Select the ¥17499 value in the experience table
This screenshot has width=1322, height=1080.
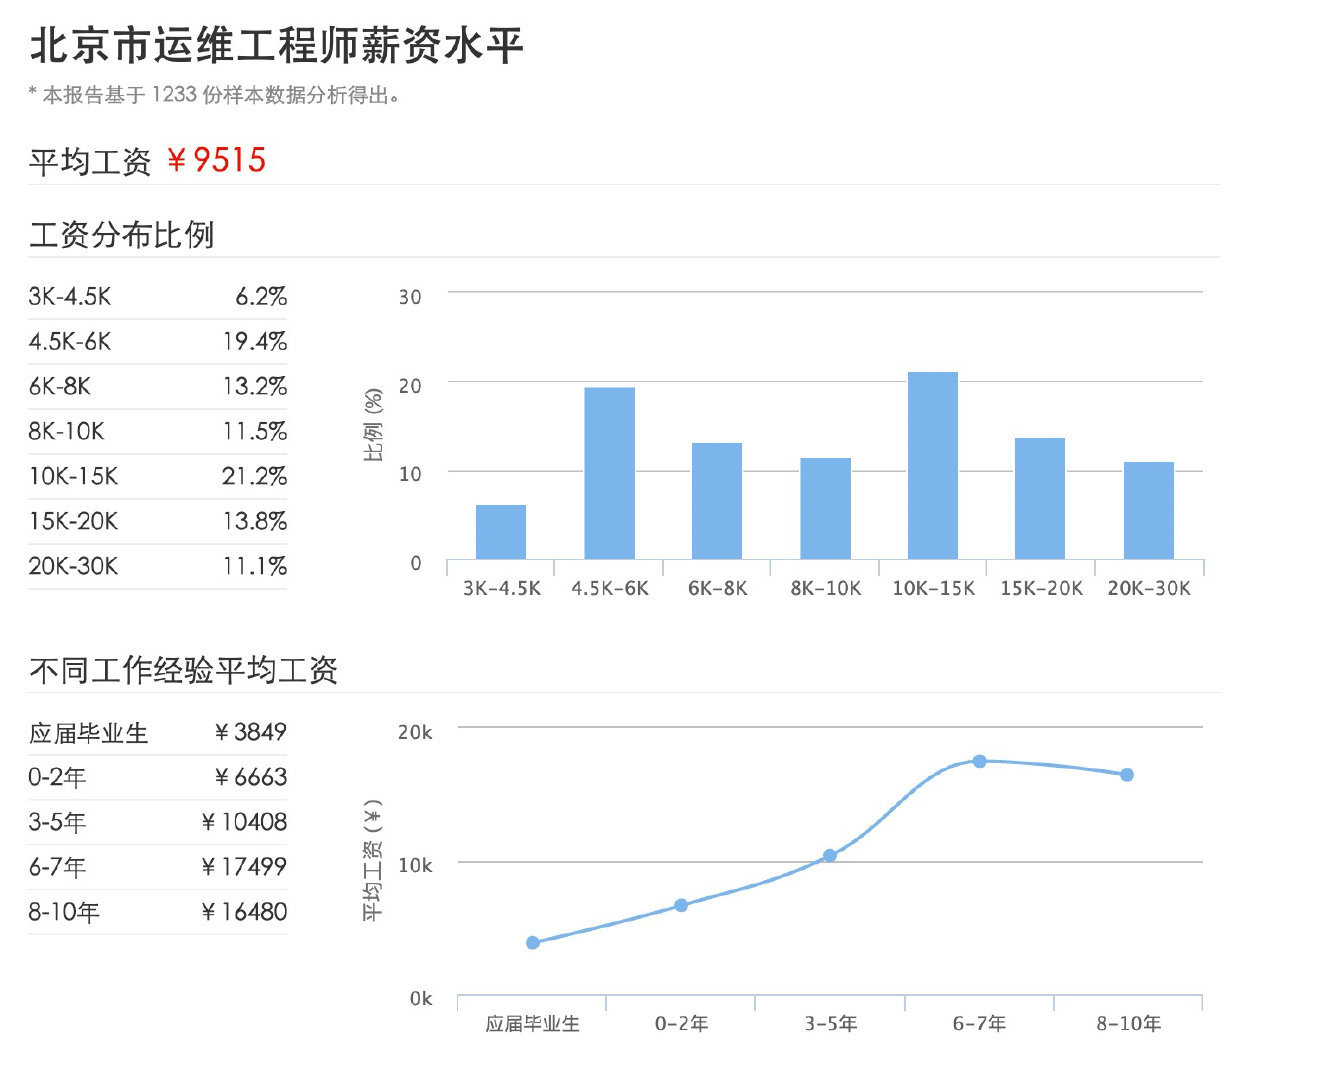(x=243, y=866)
